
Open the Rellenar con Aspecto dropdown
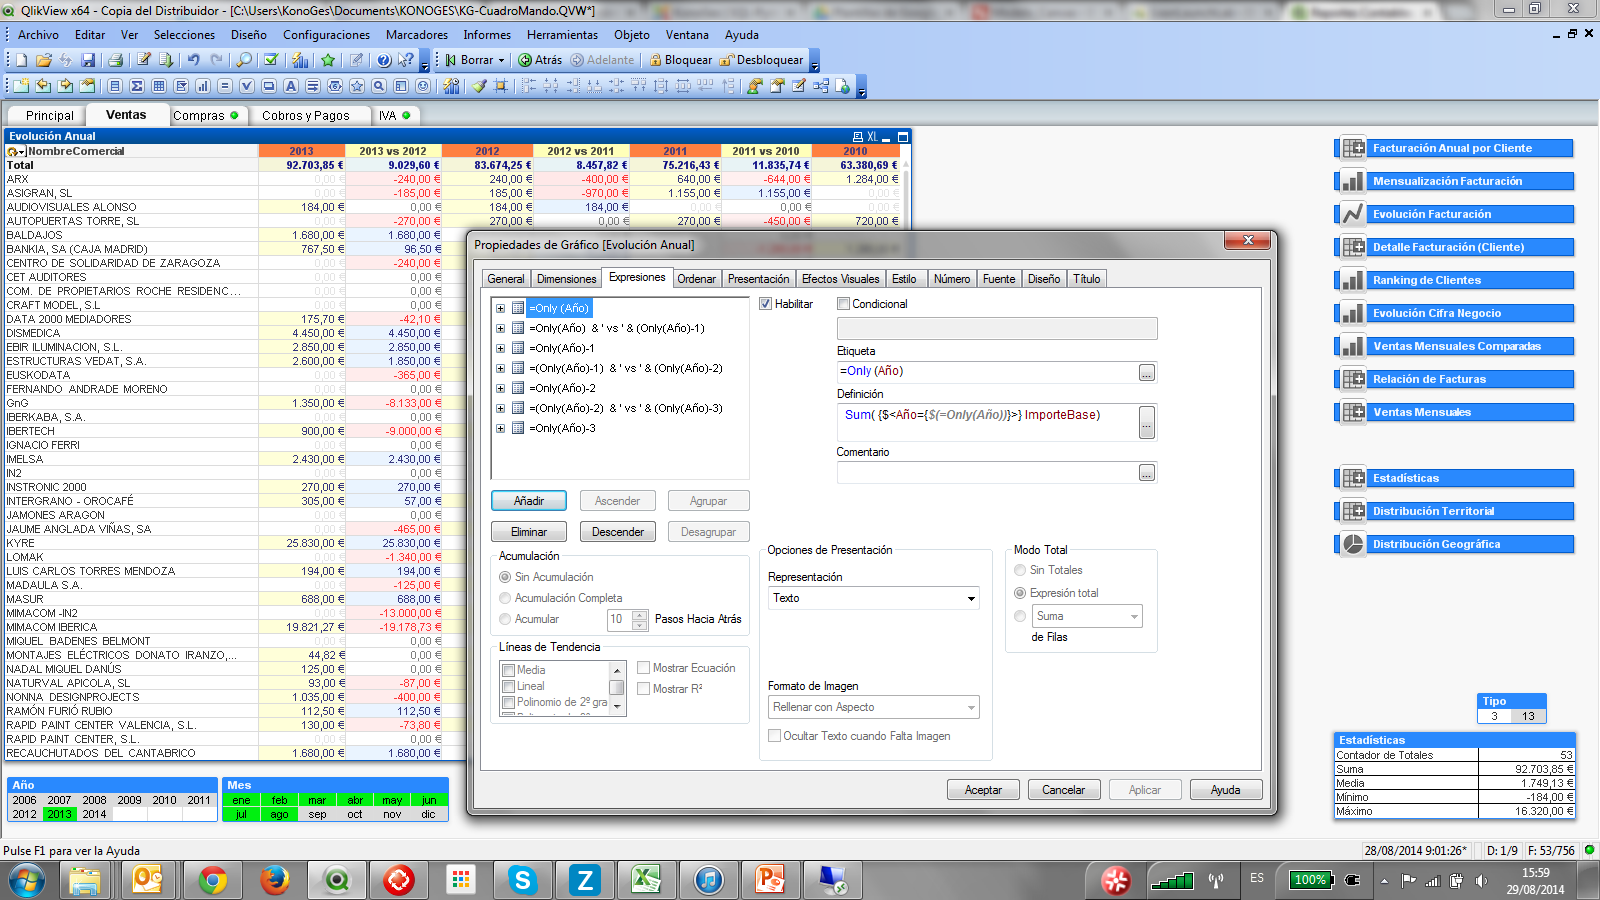point(970,707)
